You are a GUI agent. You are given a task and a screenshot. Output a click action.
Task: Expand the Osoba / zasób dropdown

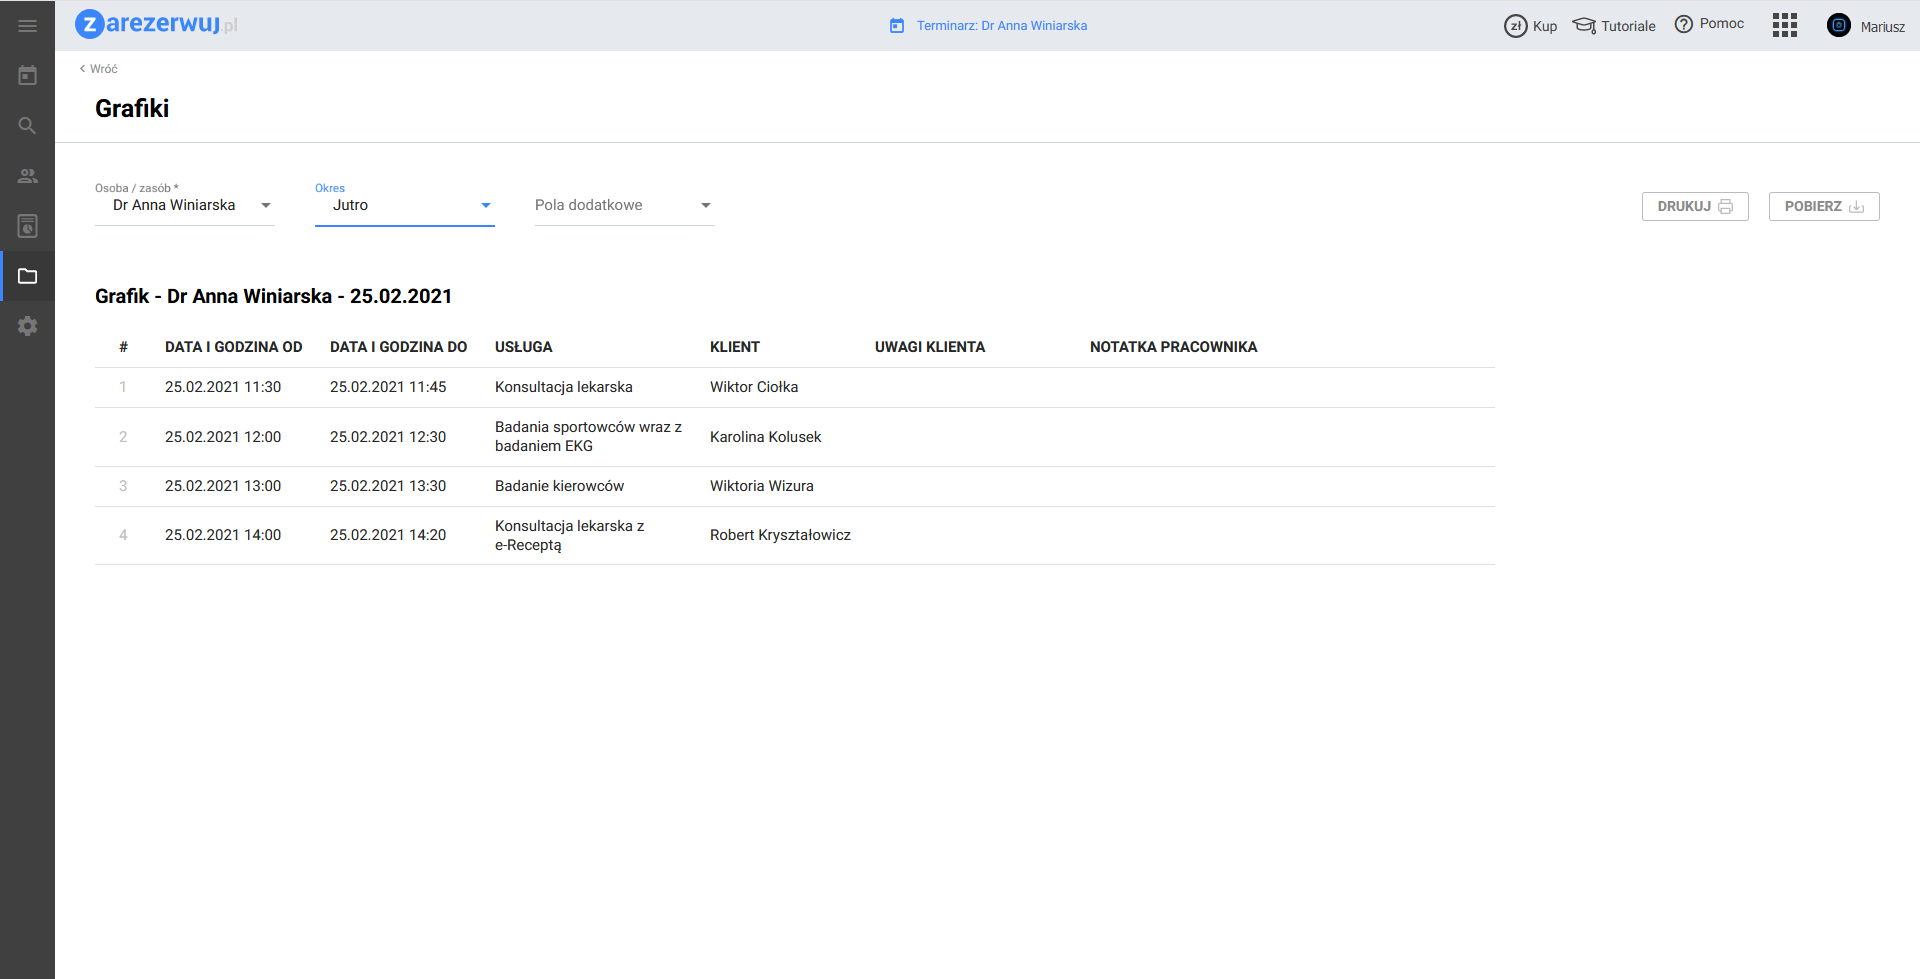point(184,206)
